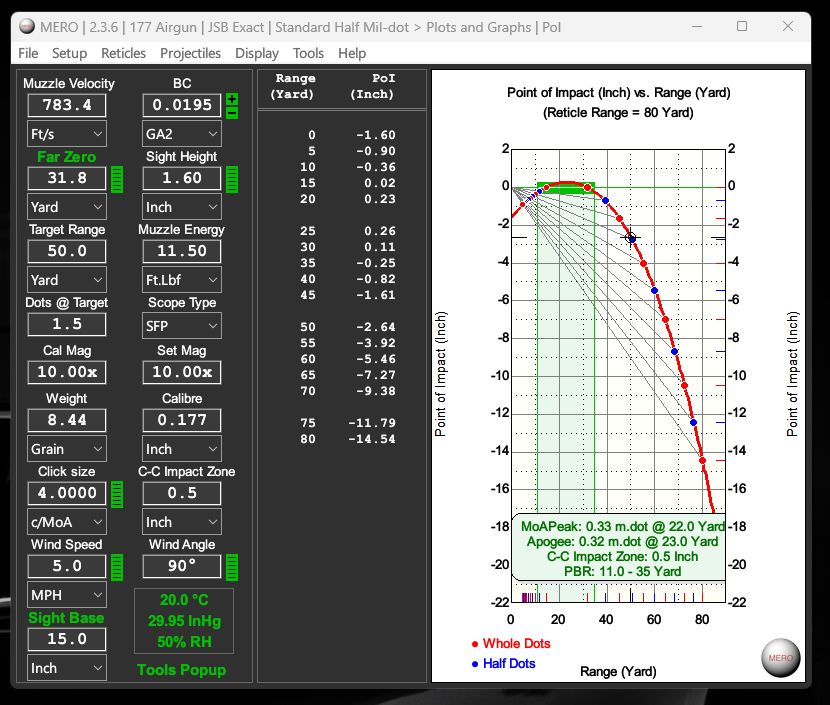Click the Wind Speed 5.0 field
This screenshot has width=830, height=705.
(x=67, y=566)
